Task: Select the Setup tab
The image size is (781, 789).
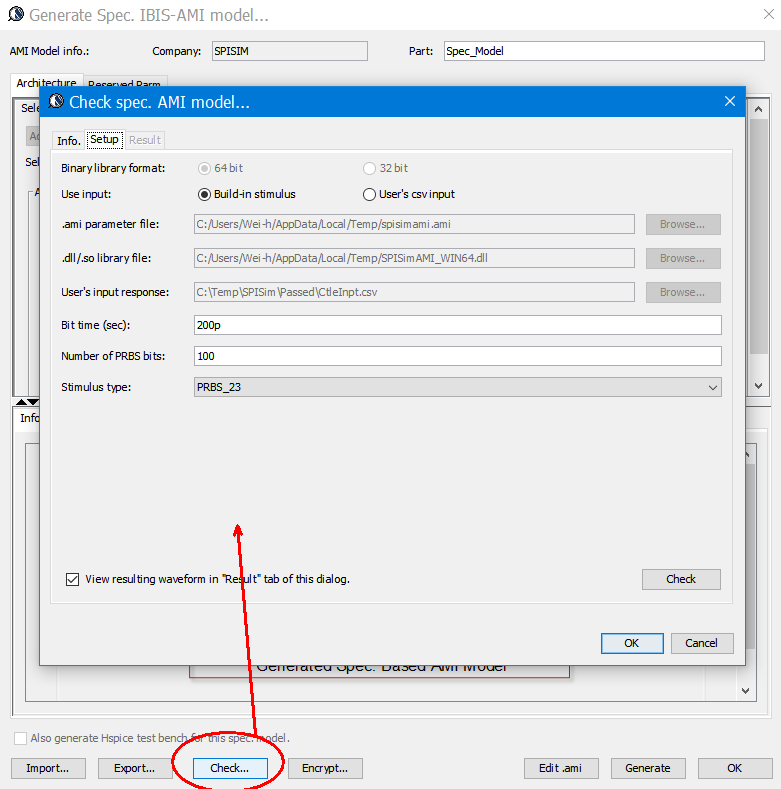Action: [104, 140]
